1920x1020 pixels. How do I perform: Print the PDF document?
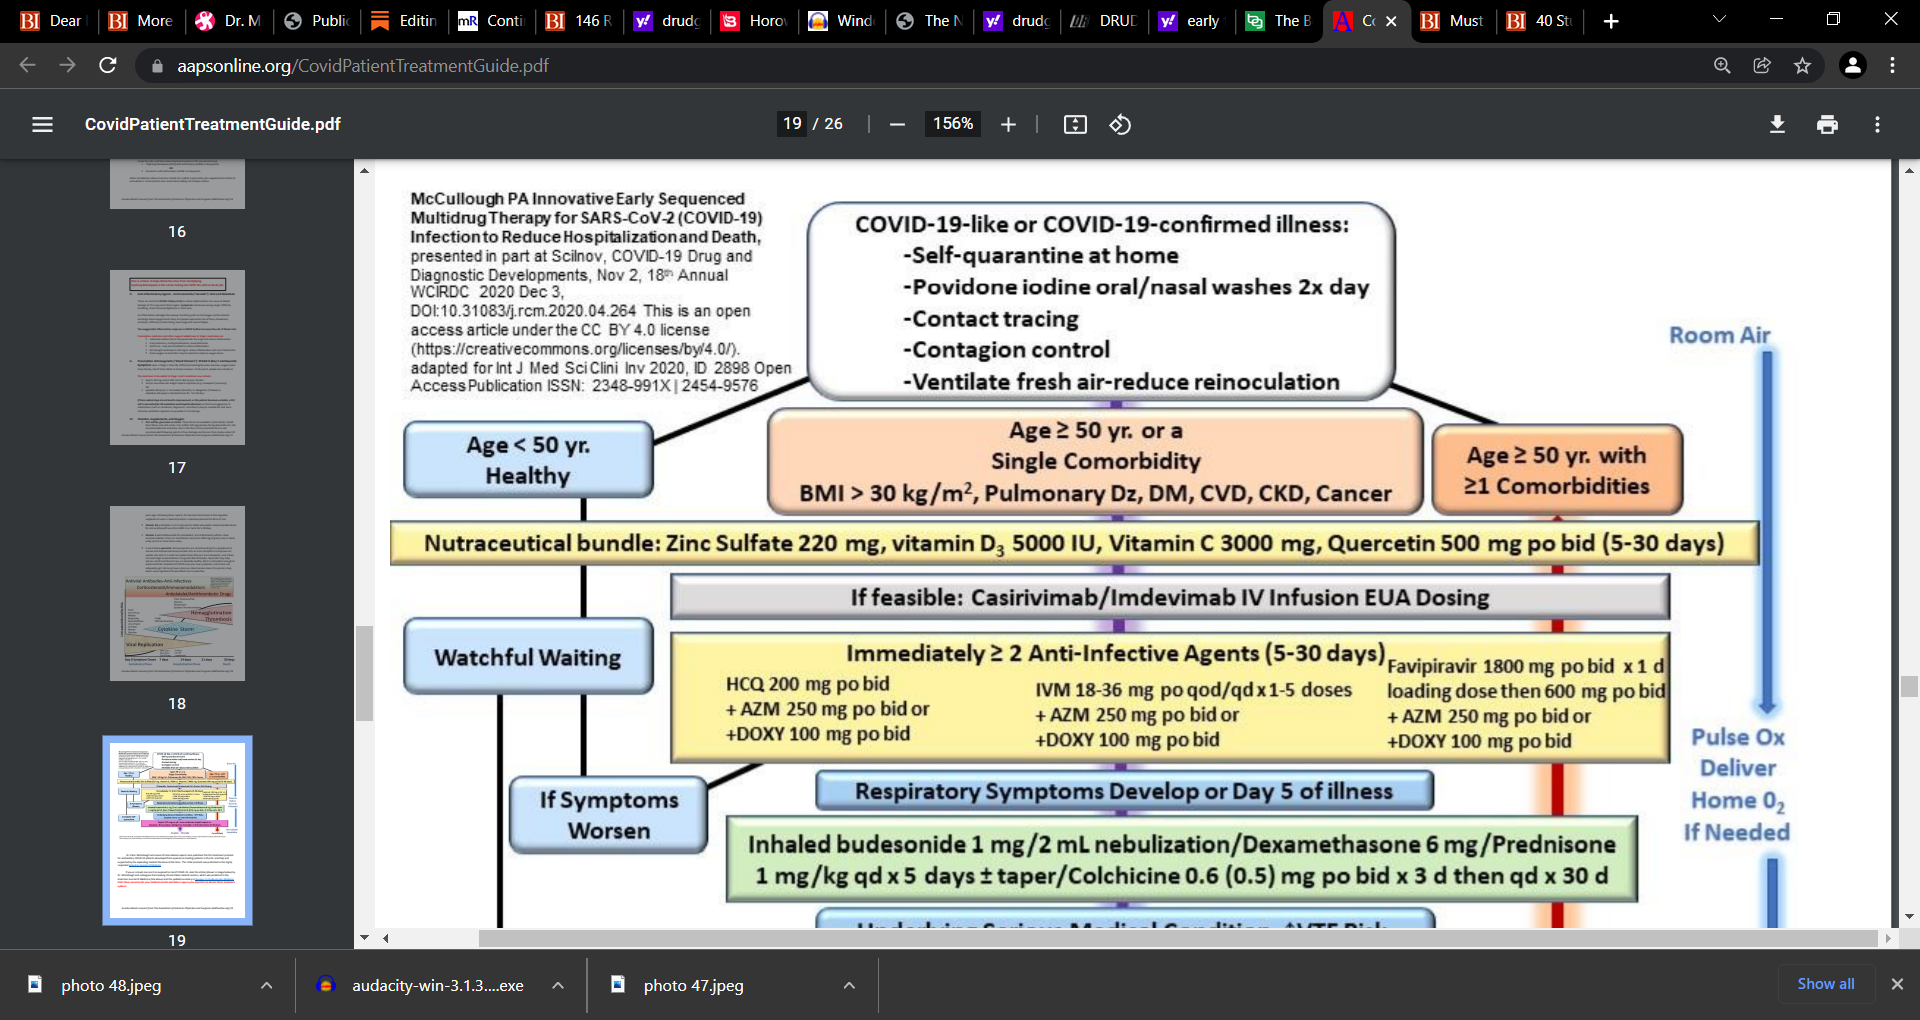pos(1827,124)
